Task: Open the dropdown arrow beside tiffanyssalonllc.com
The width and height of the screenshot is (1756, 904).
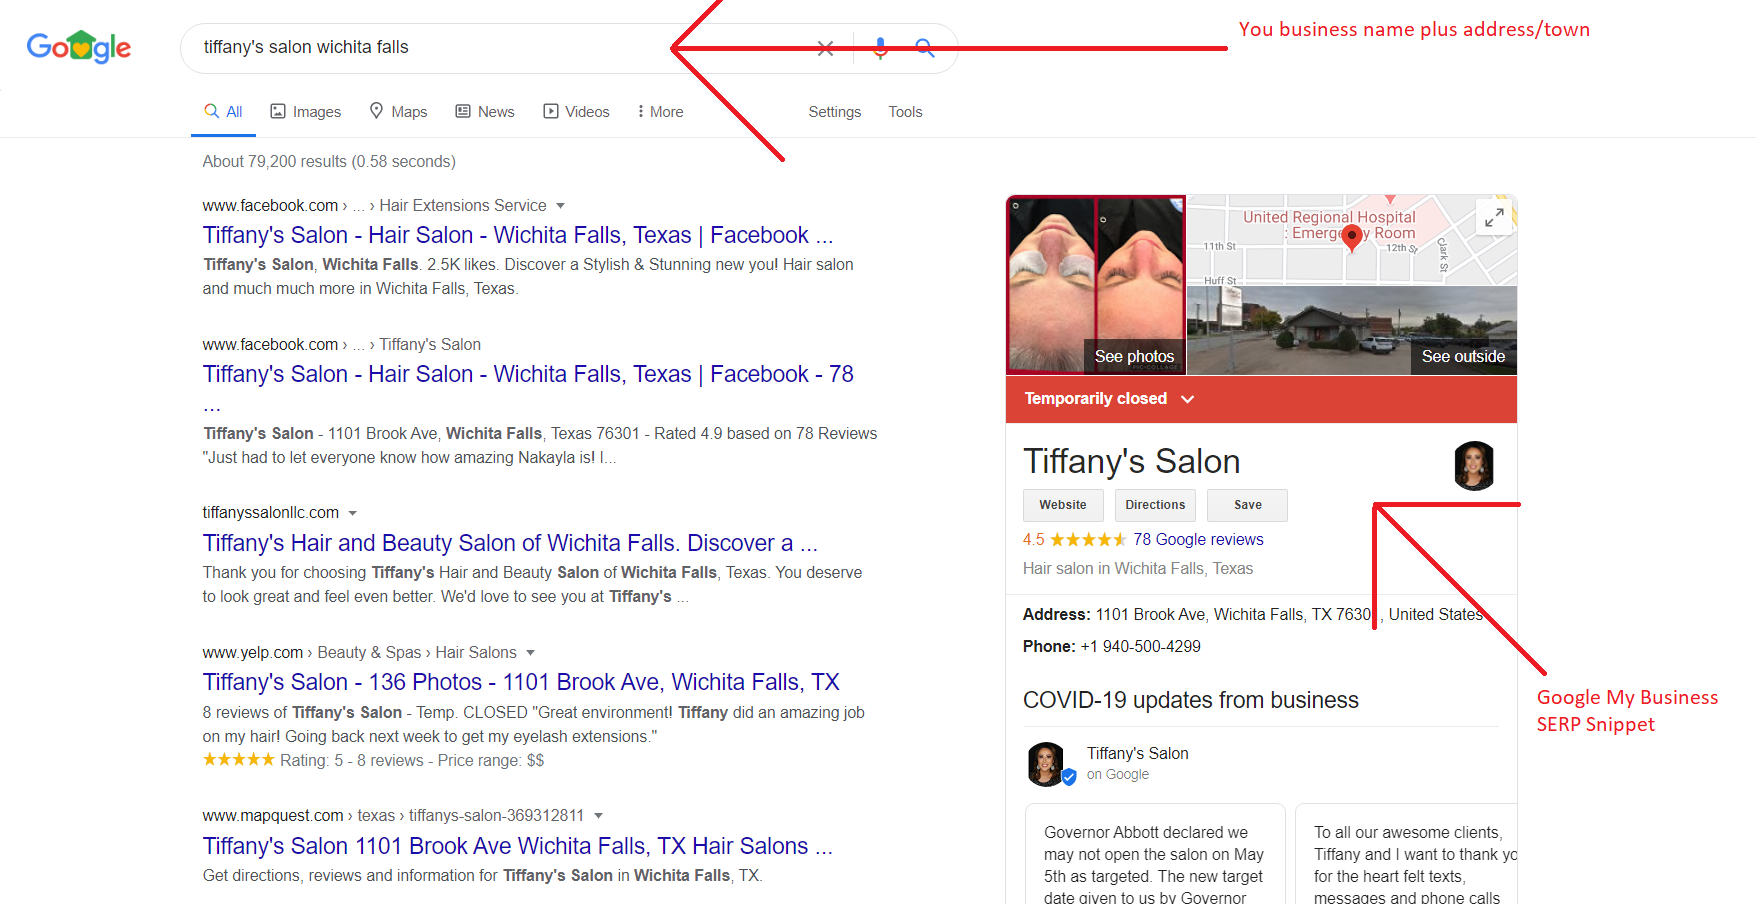Action: click(354, 512)
